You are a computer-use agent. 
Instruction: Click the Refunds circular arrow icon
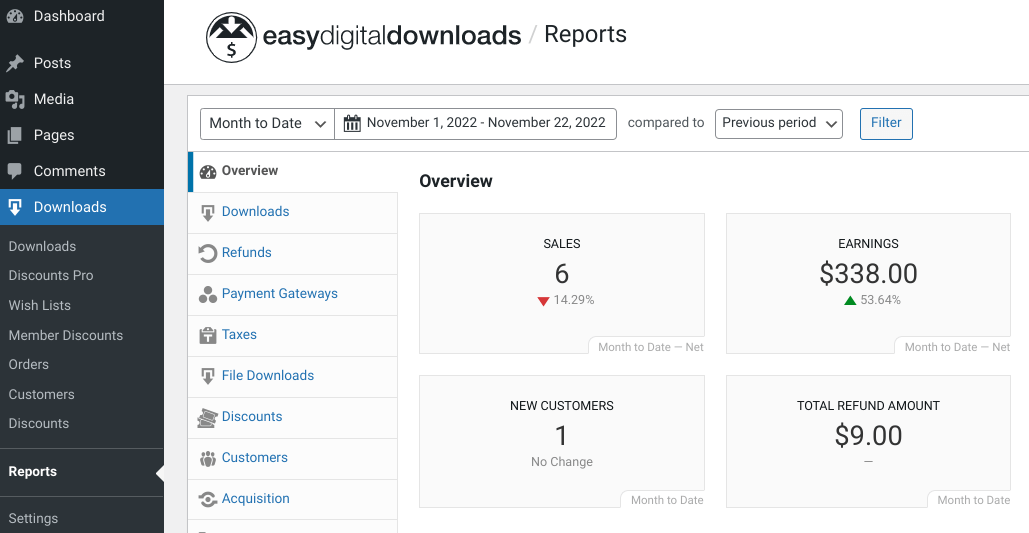tap(208, 253)
